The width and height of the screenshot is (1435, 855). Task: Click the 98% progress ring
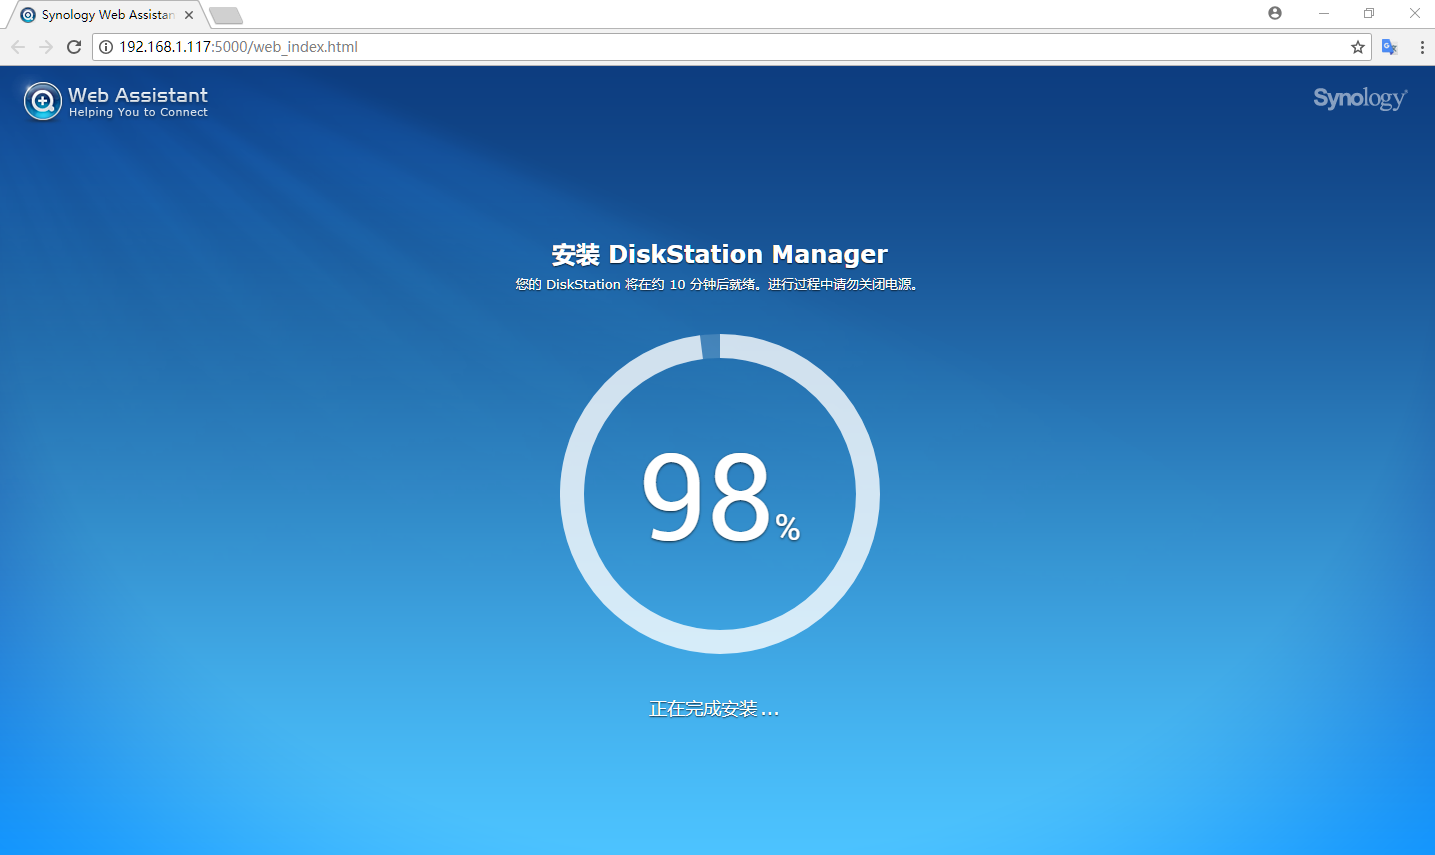point(720,494)
